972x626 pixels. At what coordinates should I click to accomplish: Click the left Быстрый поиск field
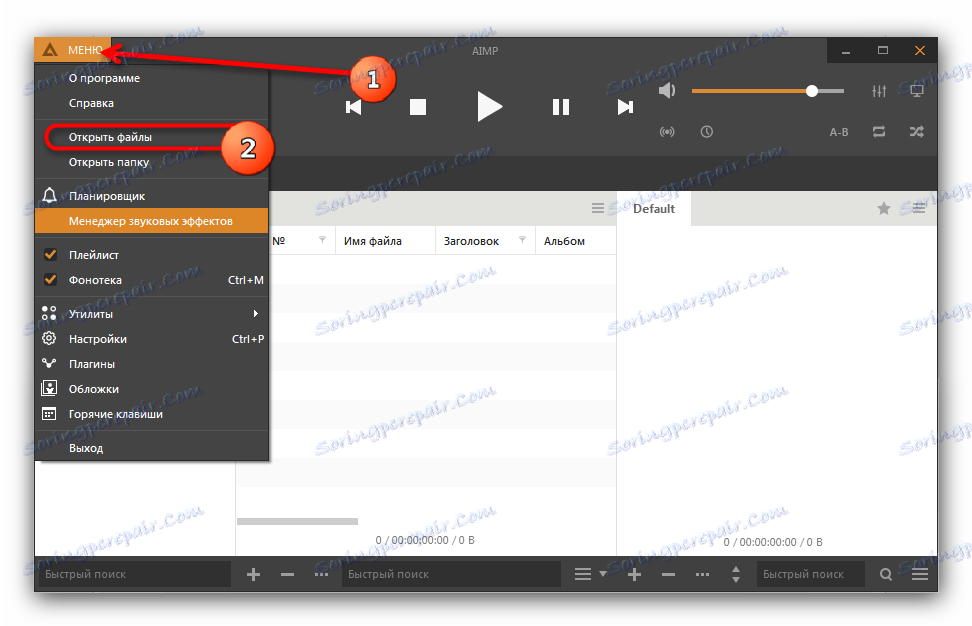click(135, 574)
